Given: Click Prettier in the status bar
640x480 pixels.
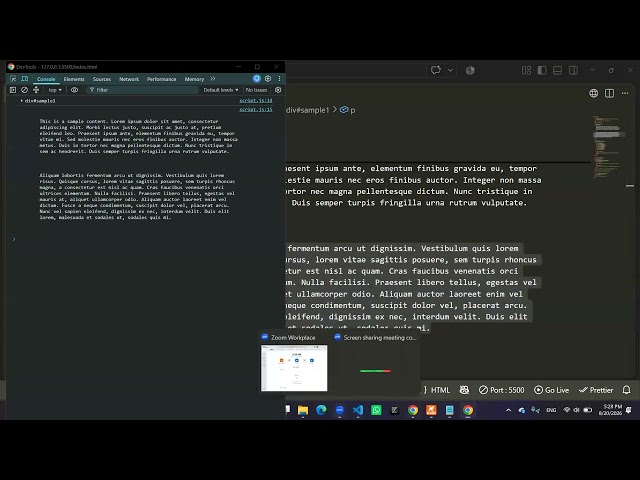Looking at the screenshot, I should click(x=596, y=390).
